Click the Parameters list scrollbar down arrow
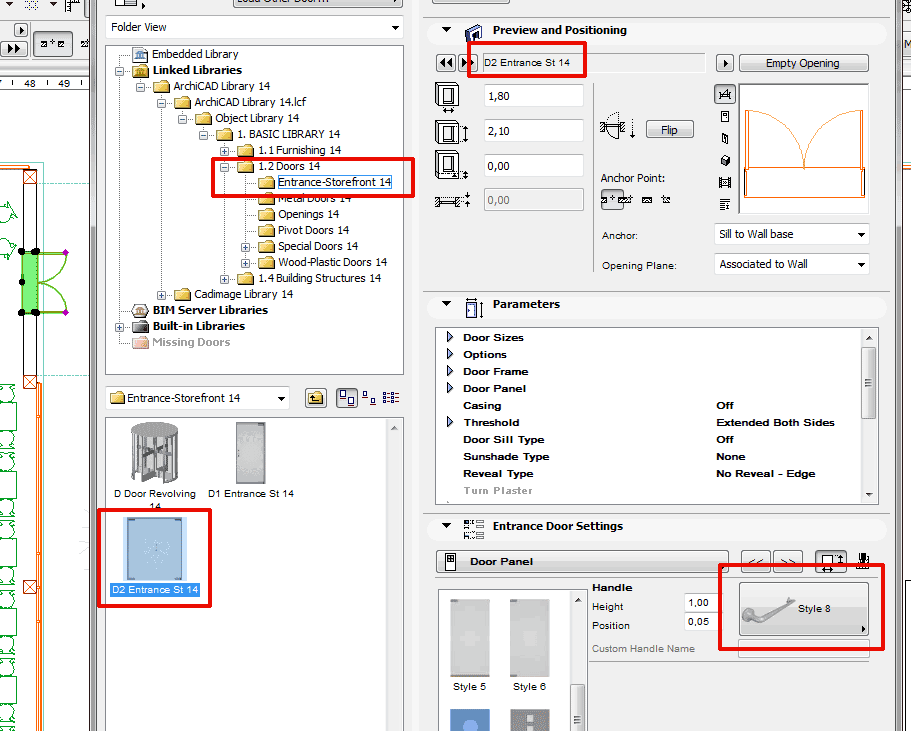Screen dimensions: 911x731 tap(869, 494)
